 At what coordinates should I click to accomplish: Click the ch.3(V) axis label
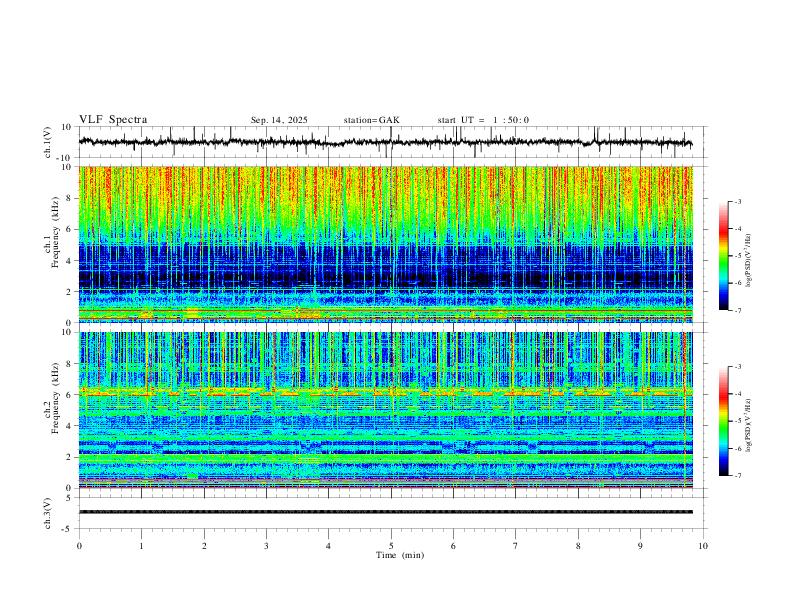[x=48, y=513]
